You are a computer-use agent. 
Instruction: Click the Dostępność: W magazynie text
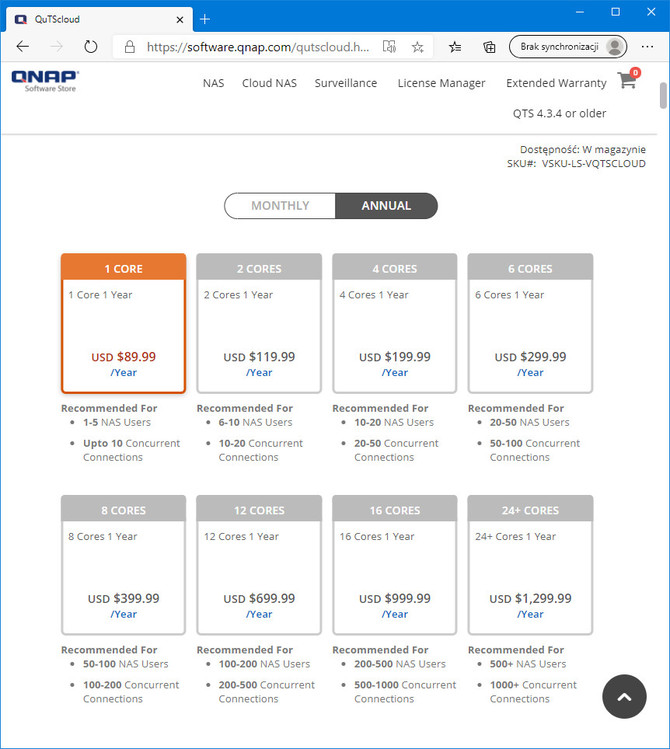click(x=583, y=150)
